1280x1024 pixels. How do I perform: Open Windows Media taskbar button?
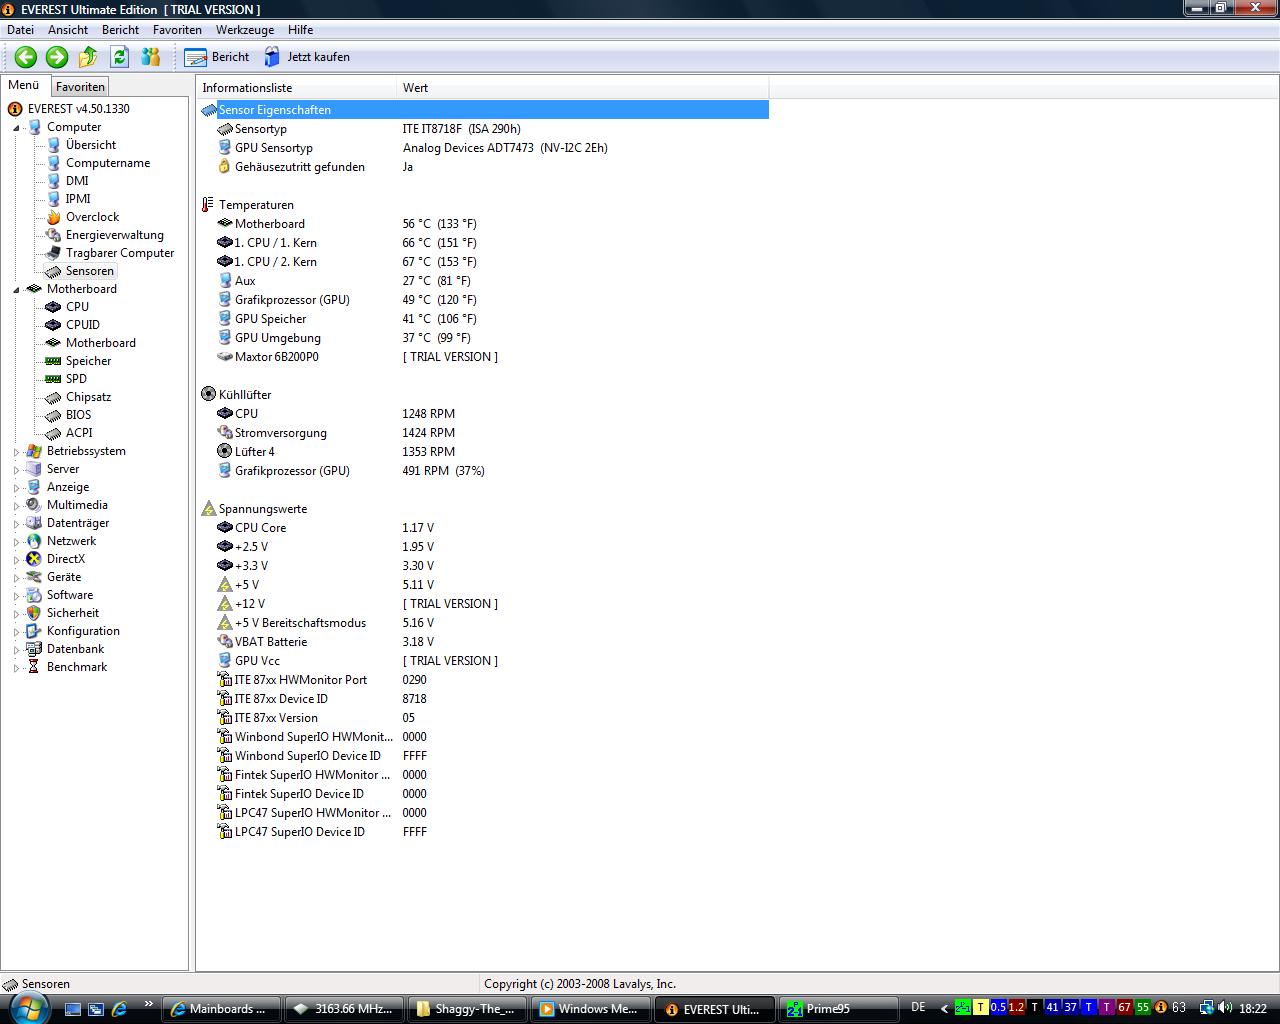[x=590, y=1009]
